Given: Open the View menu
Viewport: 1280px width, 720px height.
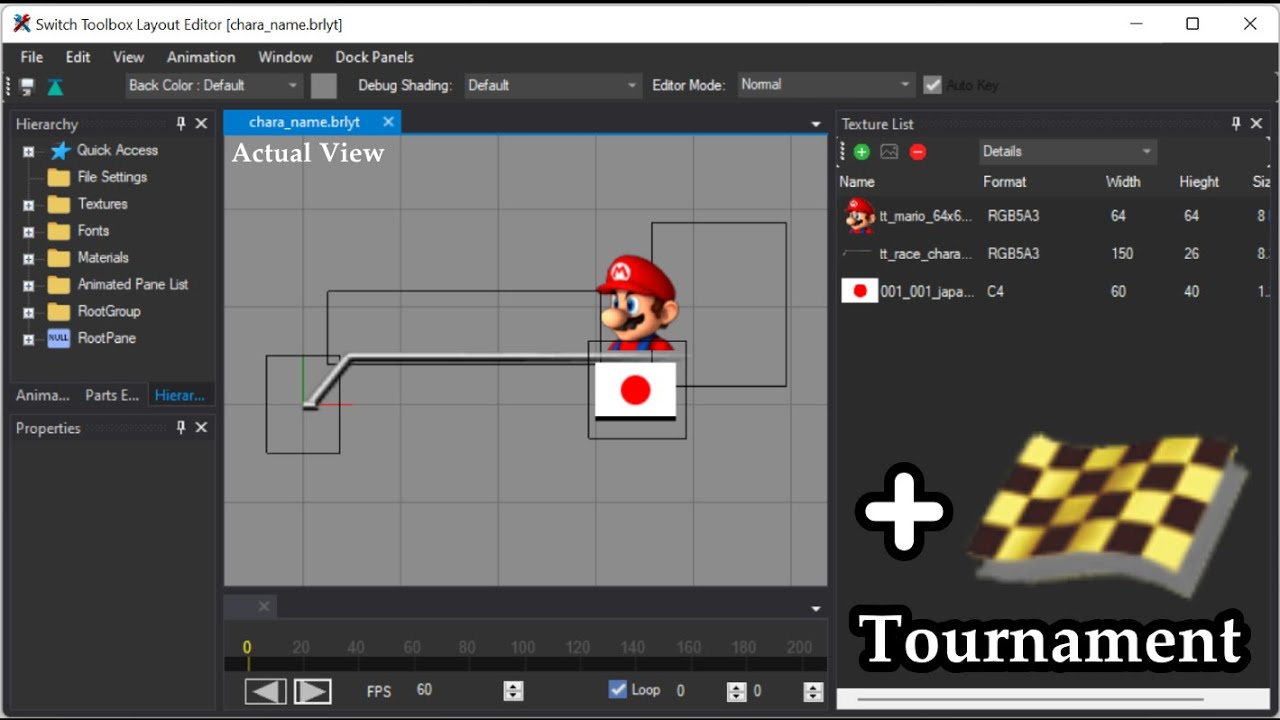Looking at the screenshot, I should pos(128,57).
